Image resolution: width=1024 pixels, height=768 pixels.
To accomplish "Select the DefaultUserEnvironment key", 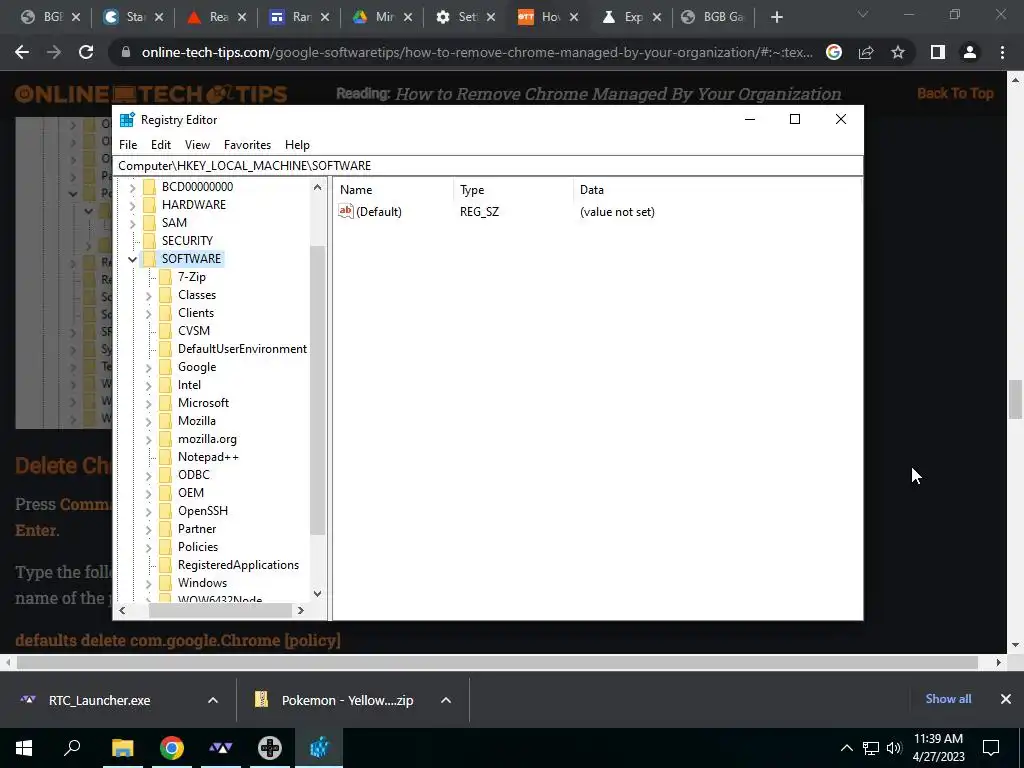I will pos(242,349).
